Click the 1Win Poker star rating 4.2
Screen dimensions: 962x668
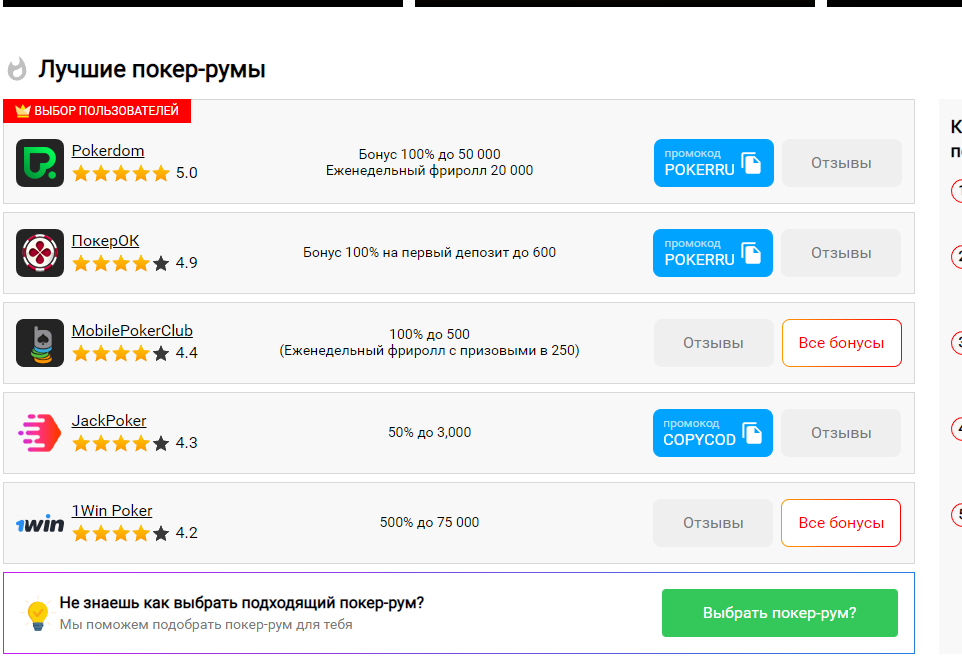click(134, 533)
